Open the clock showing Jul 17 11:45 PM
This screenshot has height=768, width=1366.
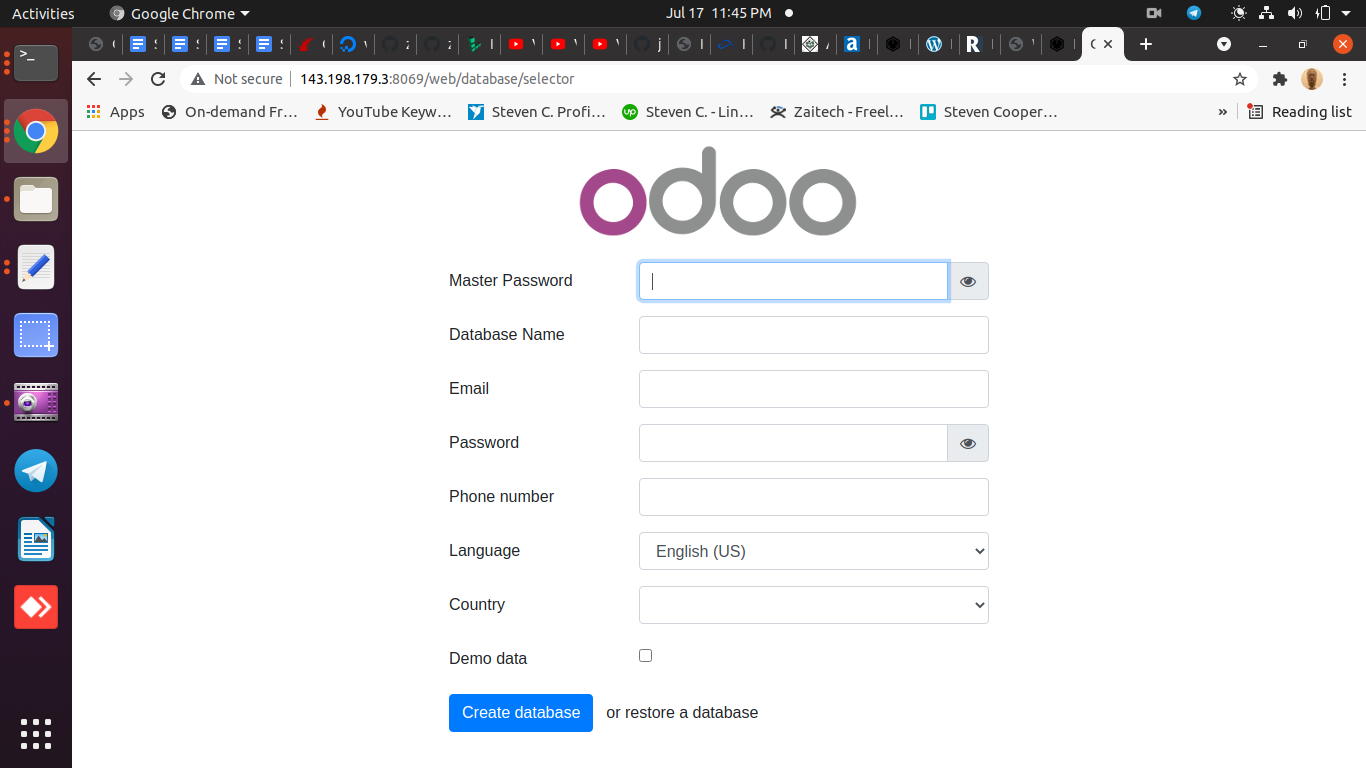(719, 13)
